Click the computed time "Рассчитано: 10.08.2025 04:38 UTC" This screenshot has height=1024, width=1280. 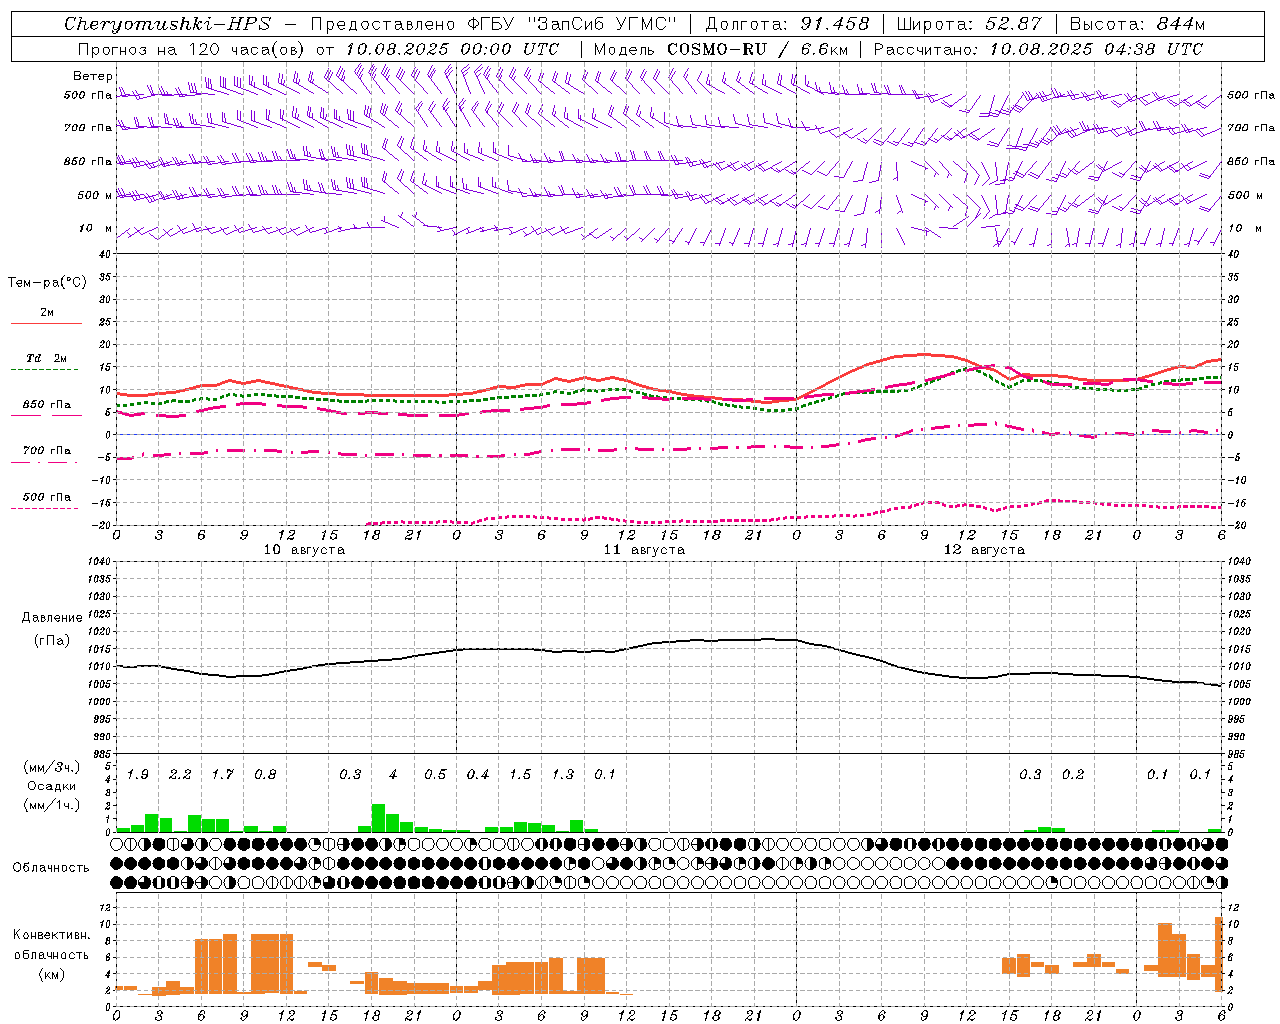tap(1038, 49)
